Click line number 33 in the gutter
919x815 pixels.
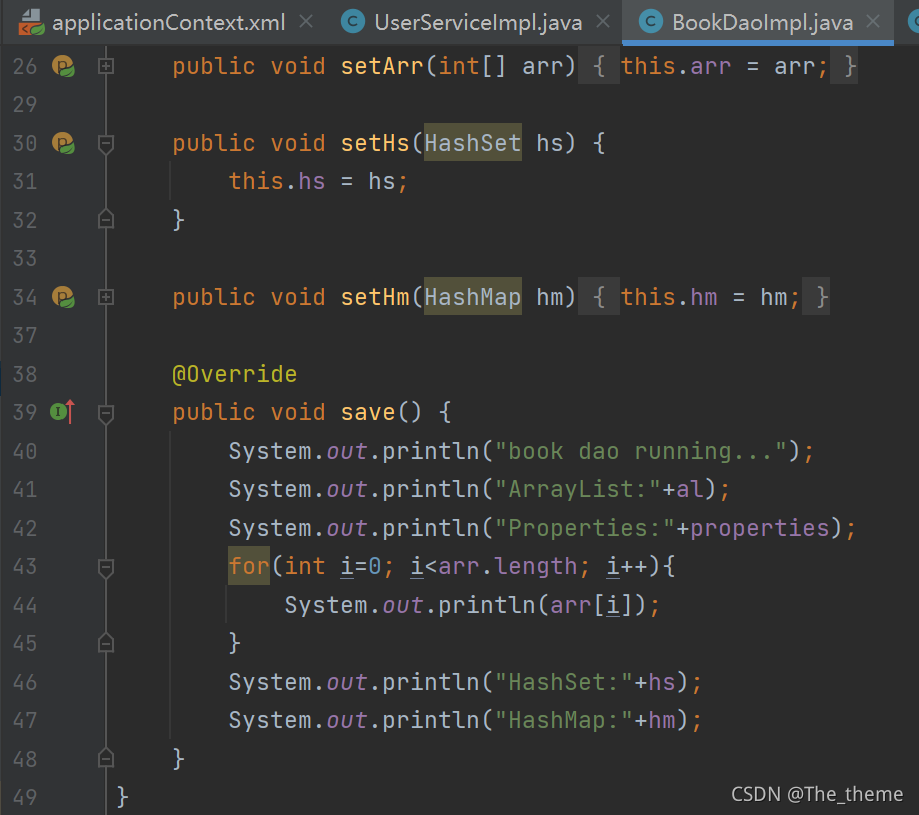(25, 258)
